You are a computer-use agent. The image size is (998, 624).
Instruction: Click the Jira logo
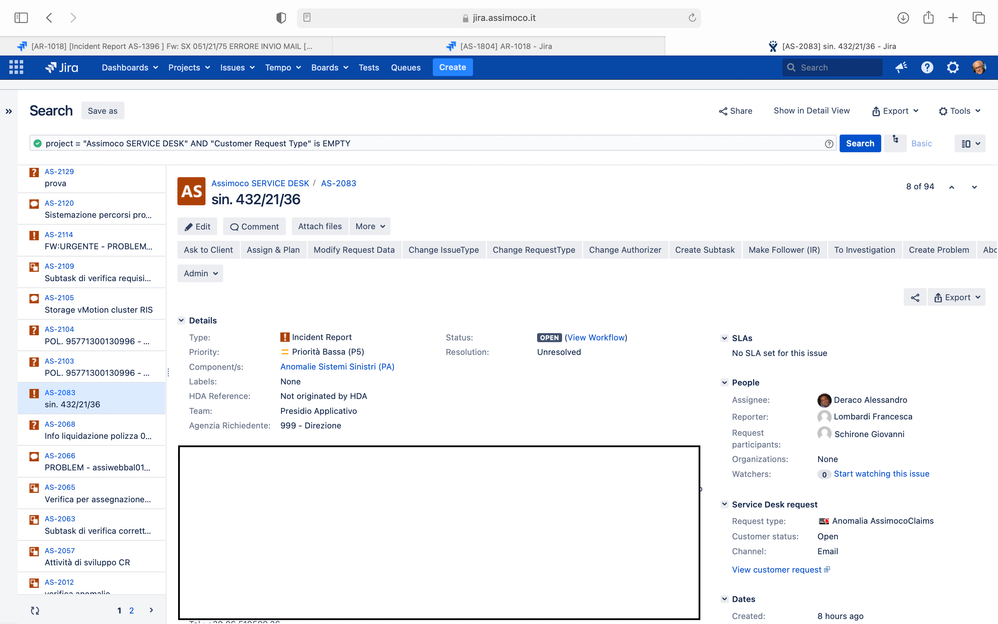point(60,67)
